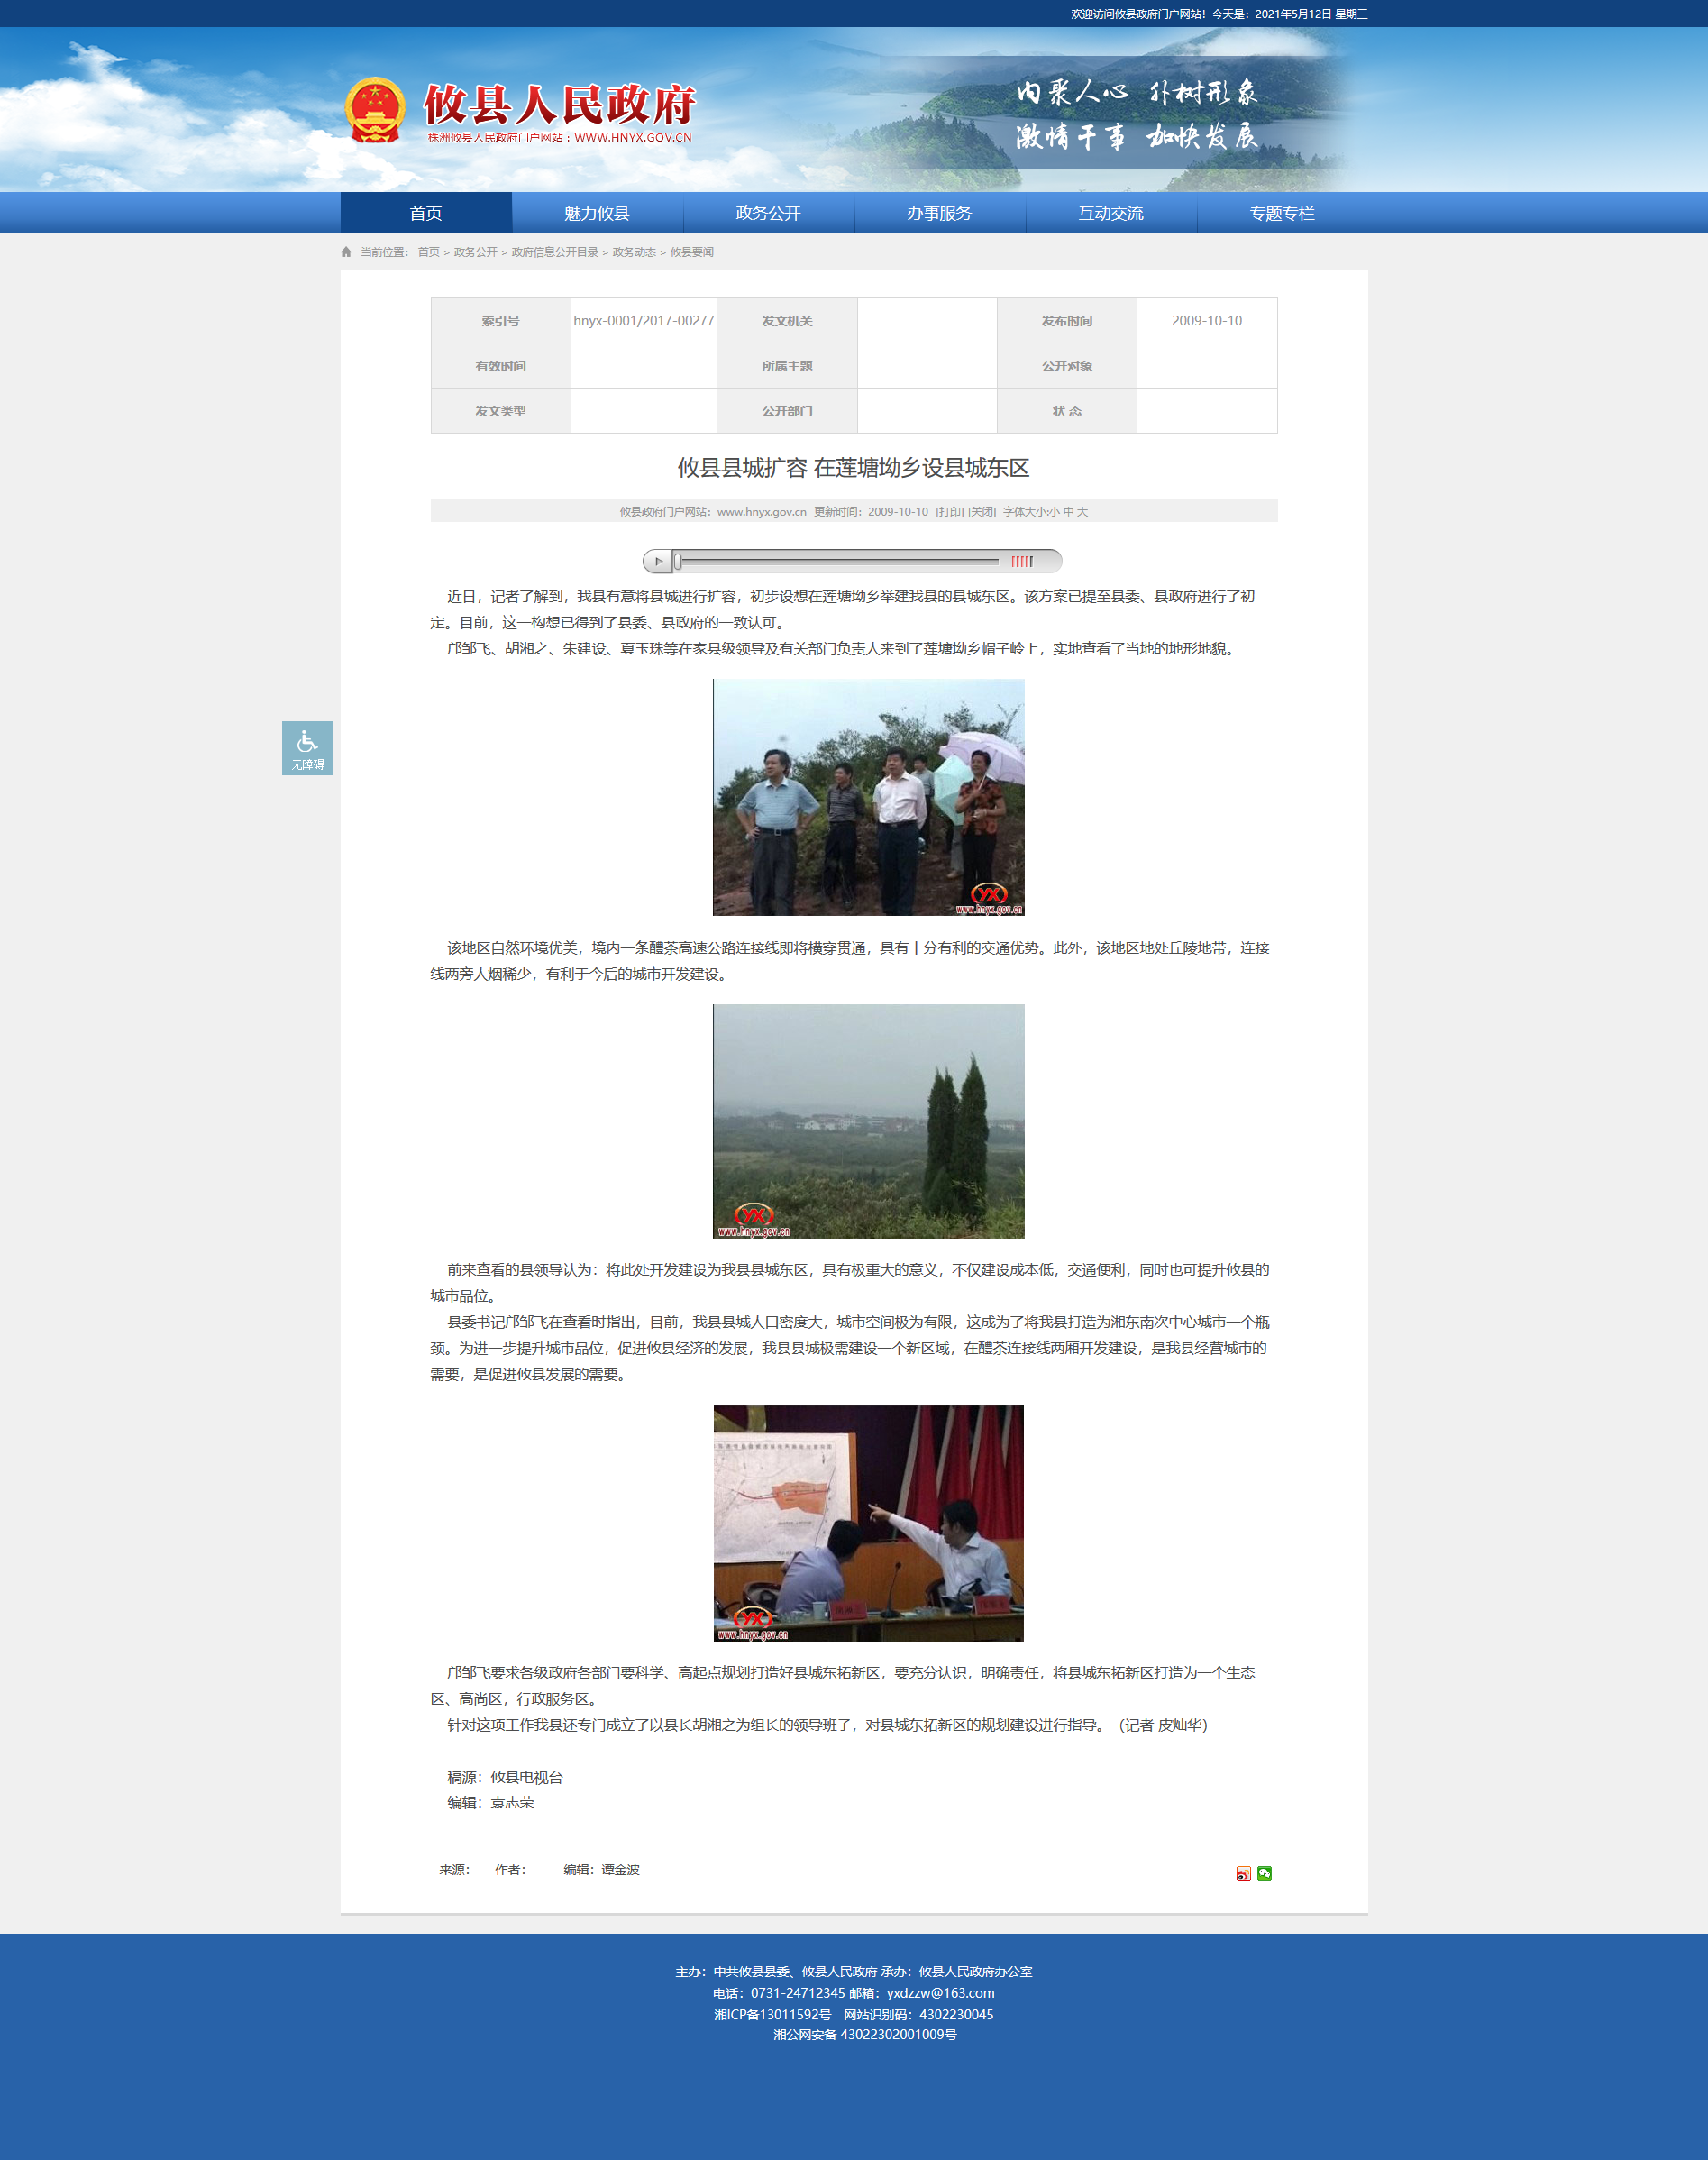
Task: Click the [打印] print link
Action: tap(949, 512)
